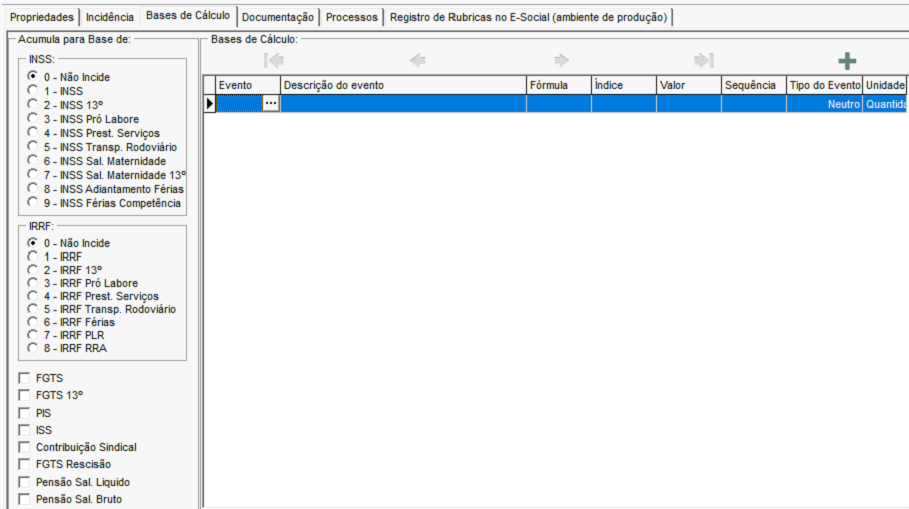Select 2 - IRRF 13º option
Viewport: 909px width, 509px height.
[x=32, y=270]
